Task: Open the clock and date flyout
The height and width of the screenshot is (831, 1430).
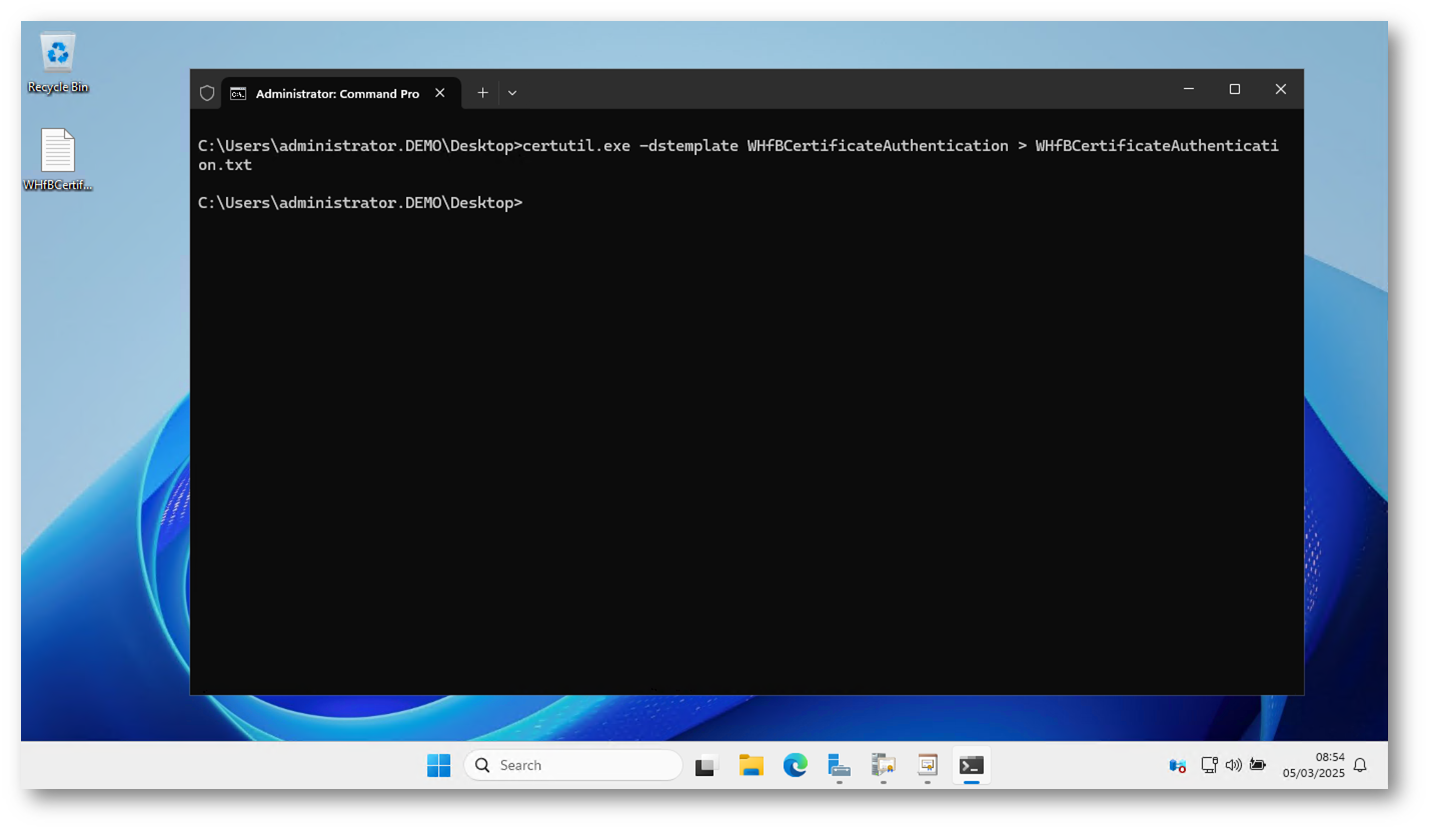Action: click(x=1314, y=765)
